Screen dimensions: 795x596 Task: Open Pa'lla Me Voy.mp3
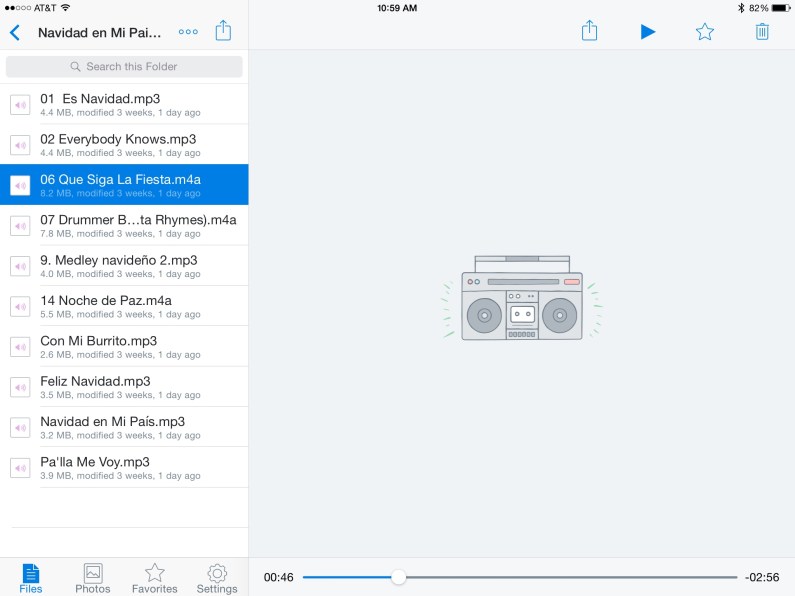coord(124,467)
